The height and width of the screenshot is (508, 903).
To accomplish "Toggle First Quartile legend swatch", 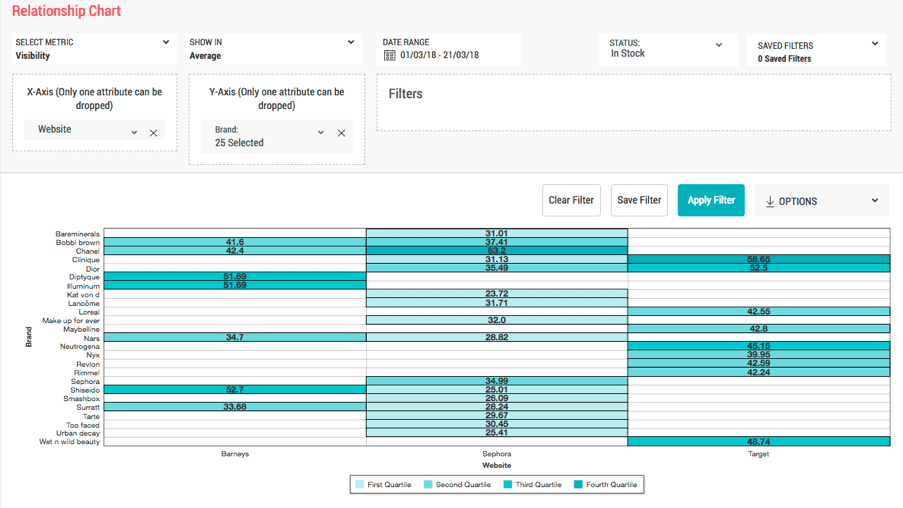I will coord(360,484).
